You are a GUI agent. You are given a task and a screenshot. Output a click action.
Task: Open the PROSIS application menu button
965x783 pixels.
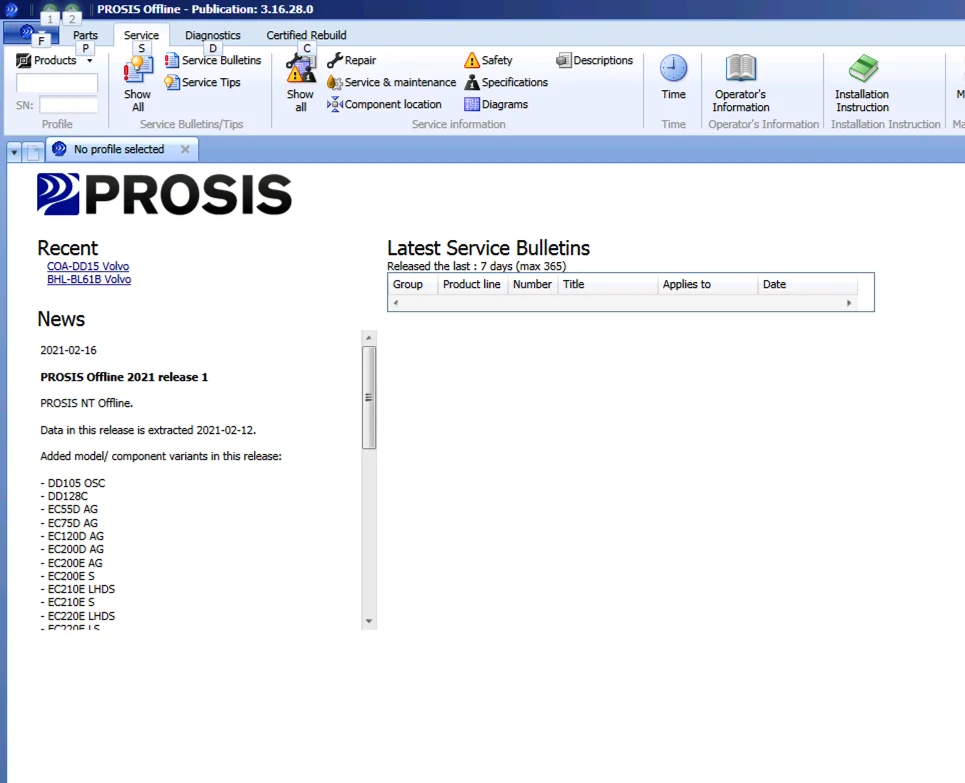(30, 32)
